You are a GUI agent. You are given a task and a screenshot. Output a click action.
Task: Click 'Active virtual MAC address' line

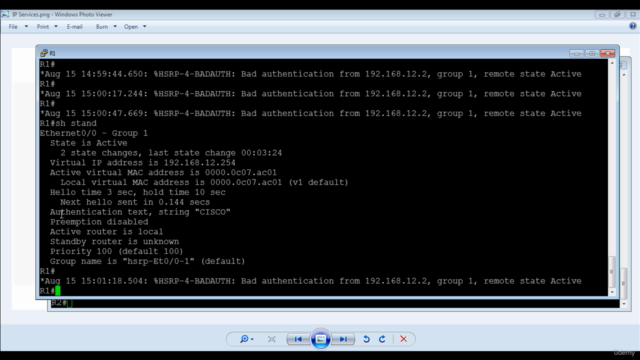point(163,172)
